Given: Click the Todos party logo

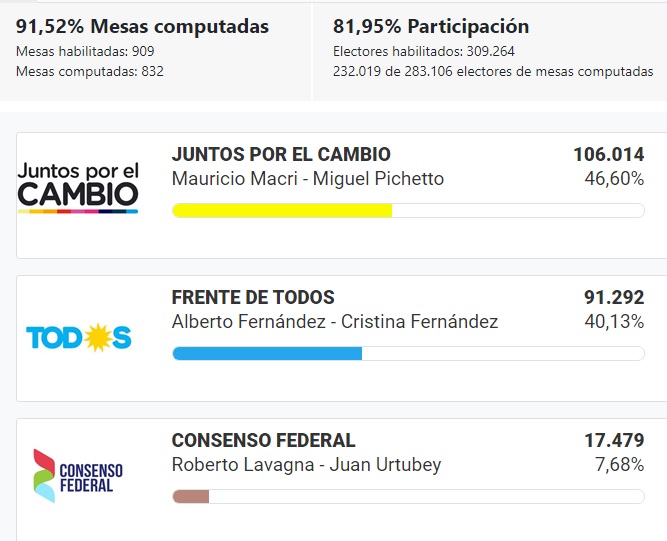Looking at the screenshot, I should point(78,338).
